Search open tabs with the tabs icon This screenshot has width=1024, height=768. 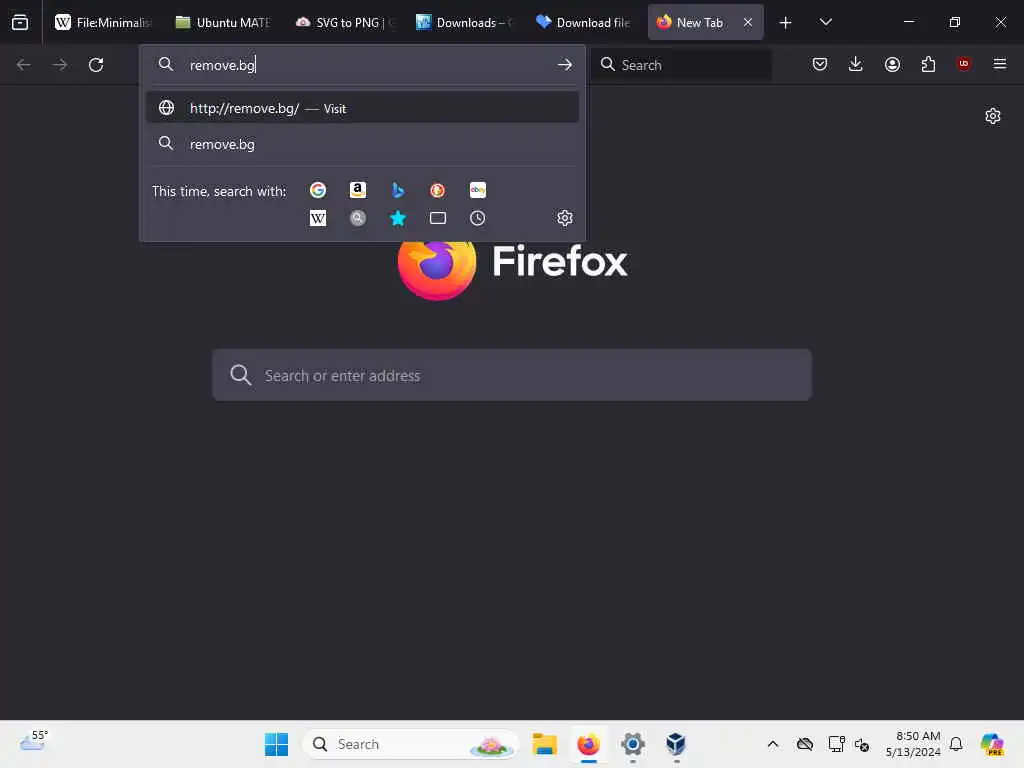pyautogui.click(x=438, y=218)
